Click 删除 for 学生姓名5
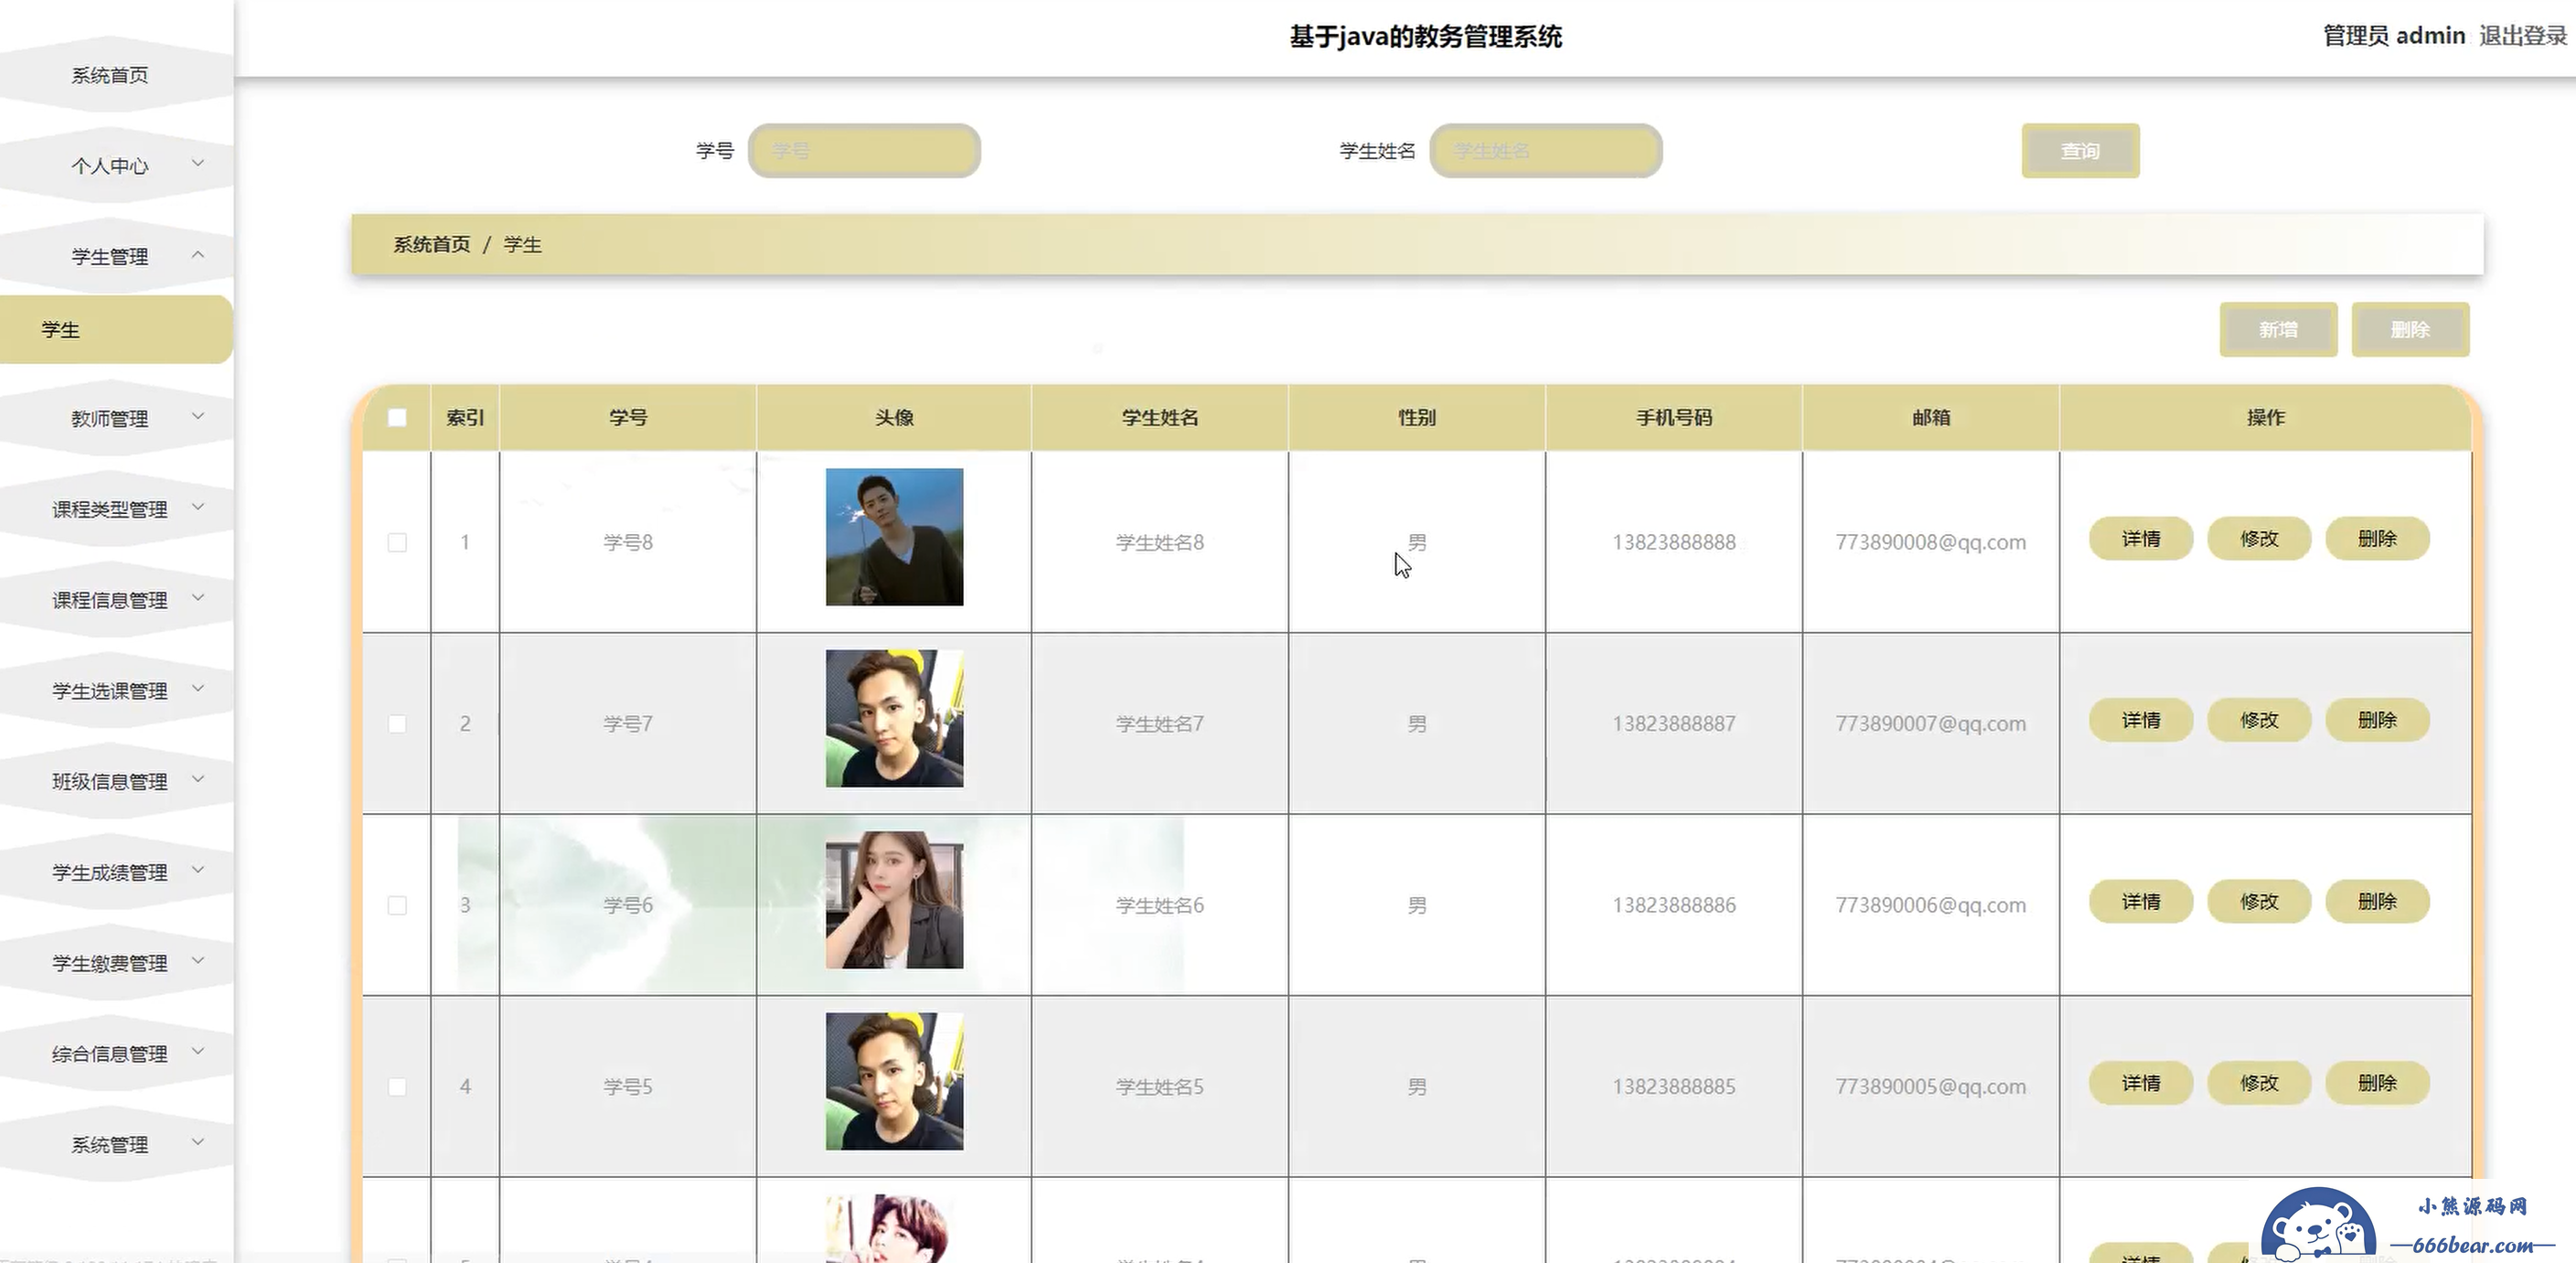 [x=2377, y=1083]
